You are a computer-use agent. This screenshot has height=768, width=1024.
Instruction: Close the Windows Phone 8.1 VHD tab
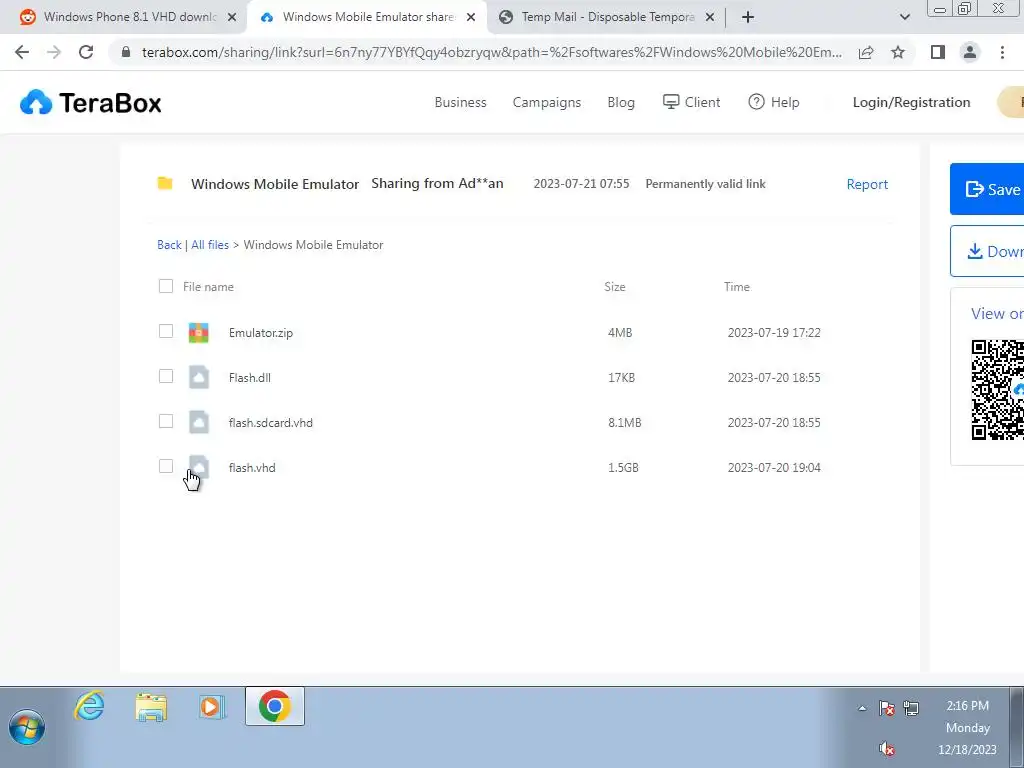[231, 18]
